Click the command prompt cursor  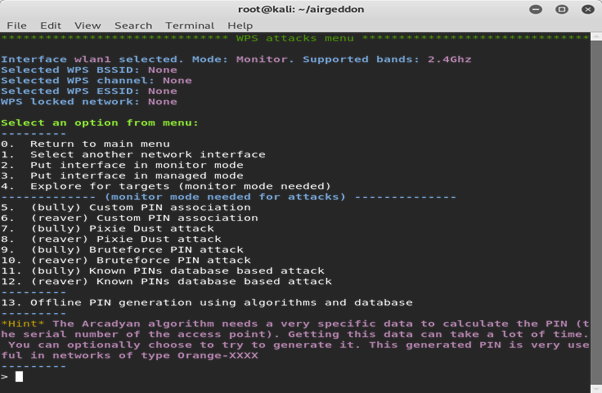point(19,376)
